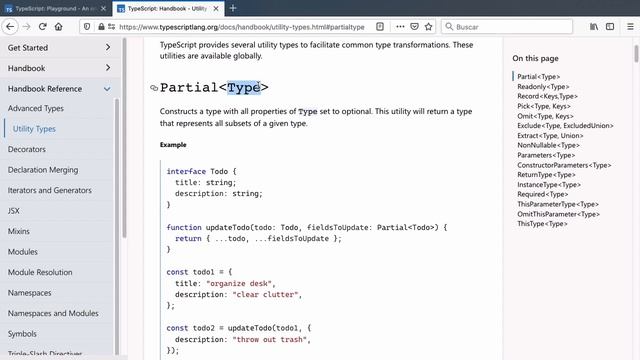Click the Partial<Type> heading text
This screenshot has width=640, height=360.
214,87
